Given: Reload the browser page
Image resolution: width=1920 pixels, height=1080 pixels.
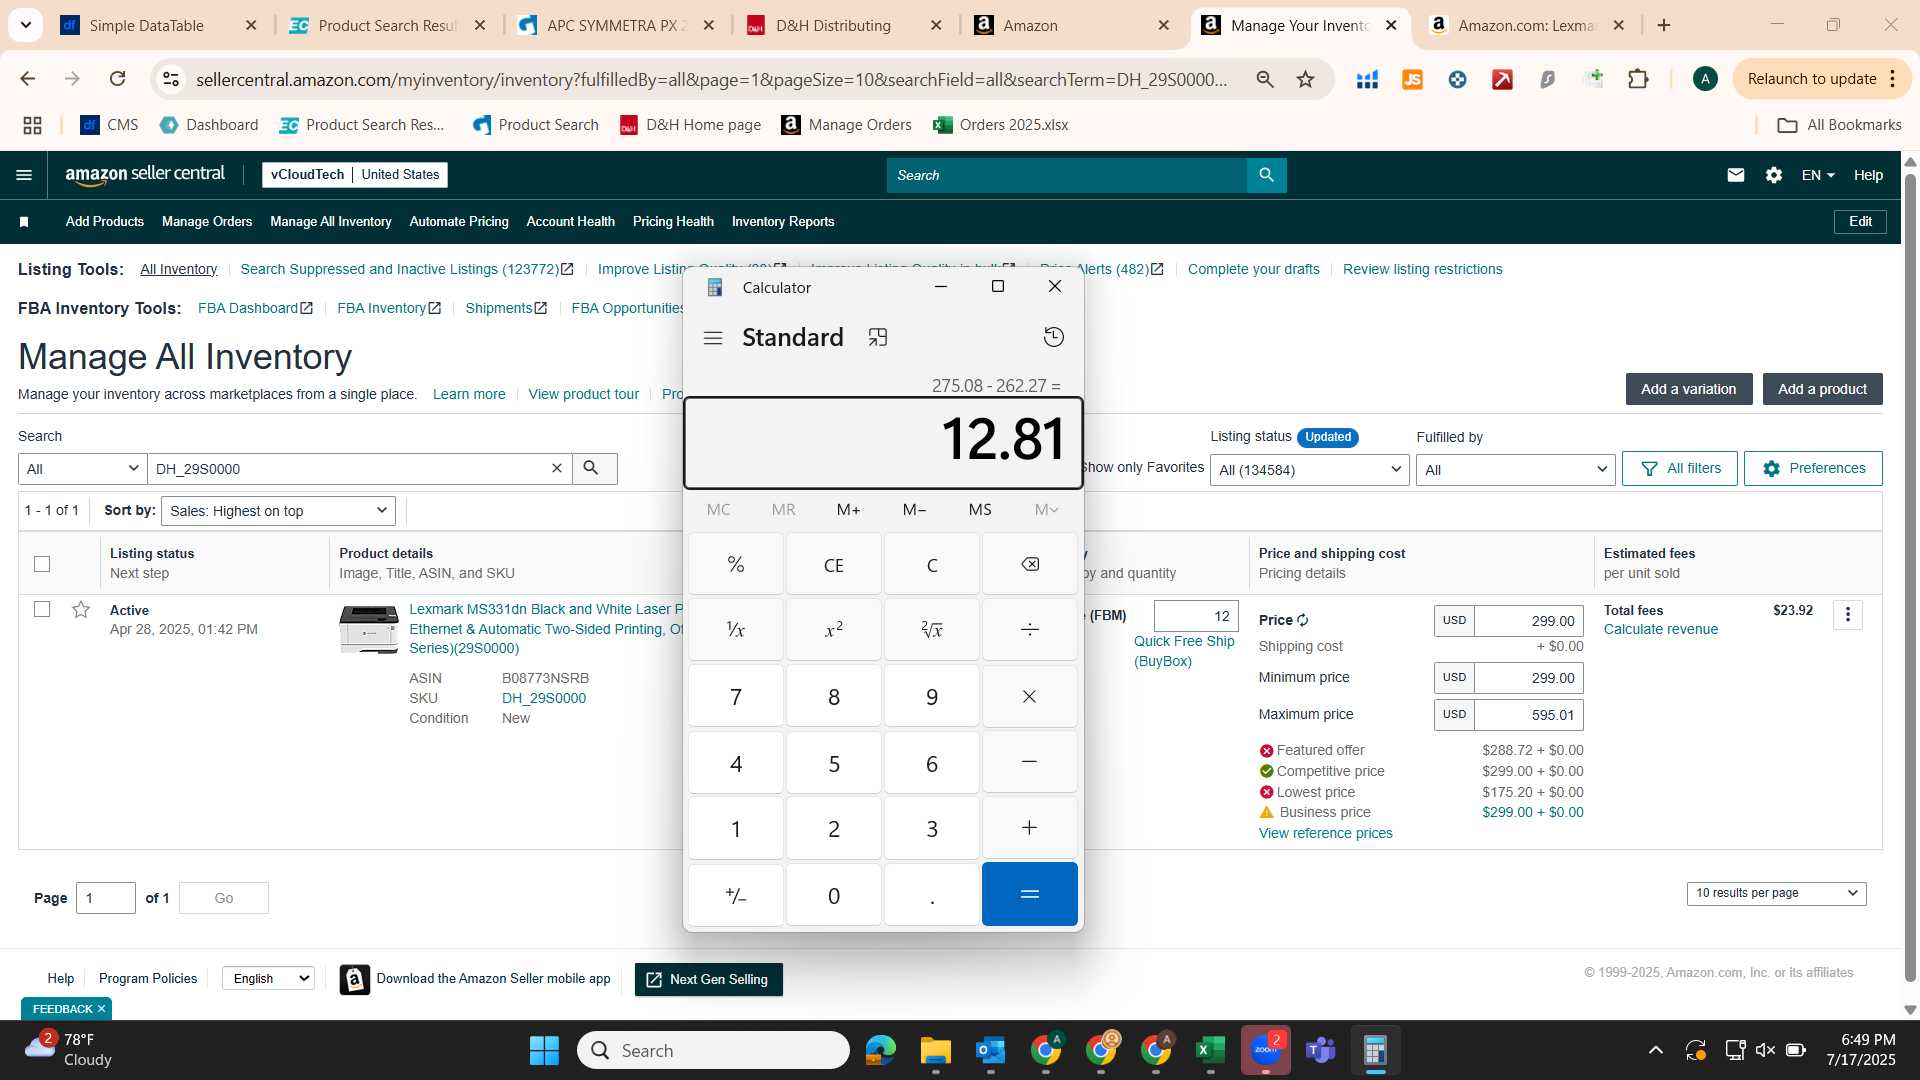Looking at the screenshot, I should coord(117,79).
